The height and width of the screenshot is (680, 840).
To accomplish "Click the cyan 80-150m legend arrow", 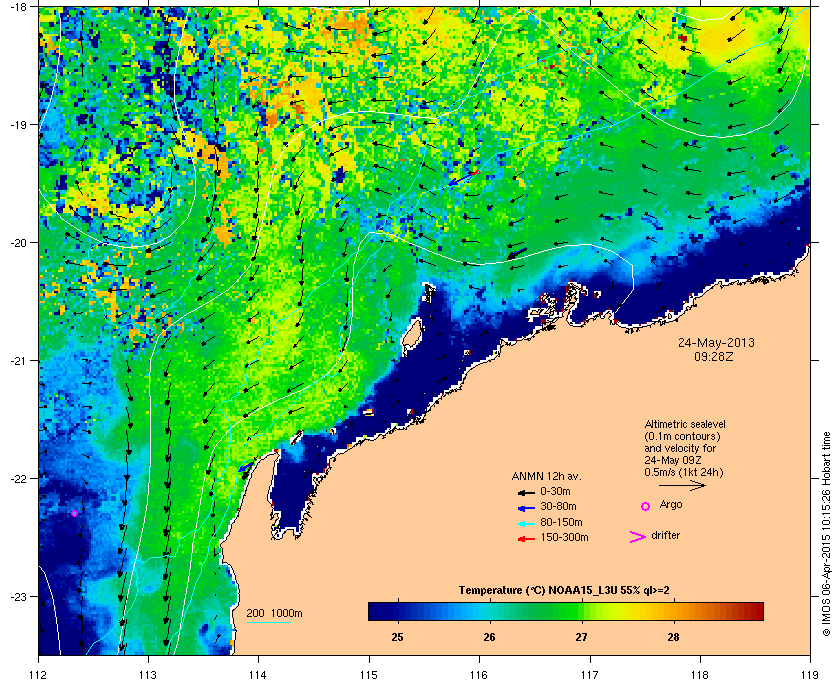I will 526,524.
